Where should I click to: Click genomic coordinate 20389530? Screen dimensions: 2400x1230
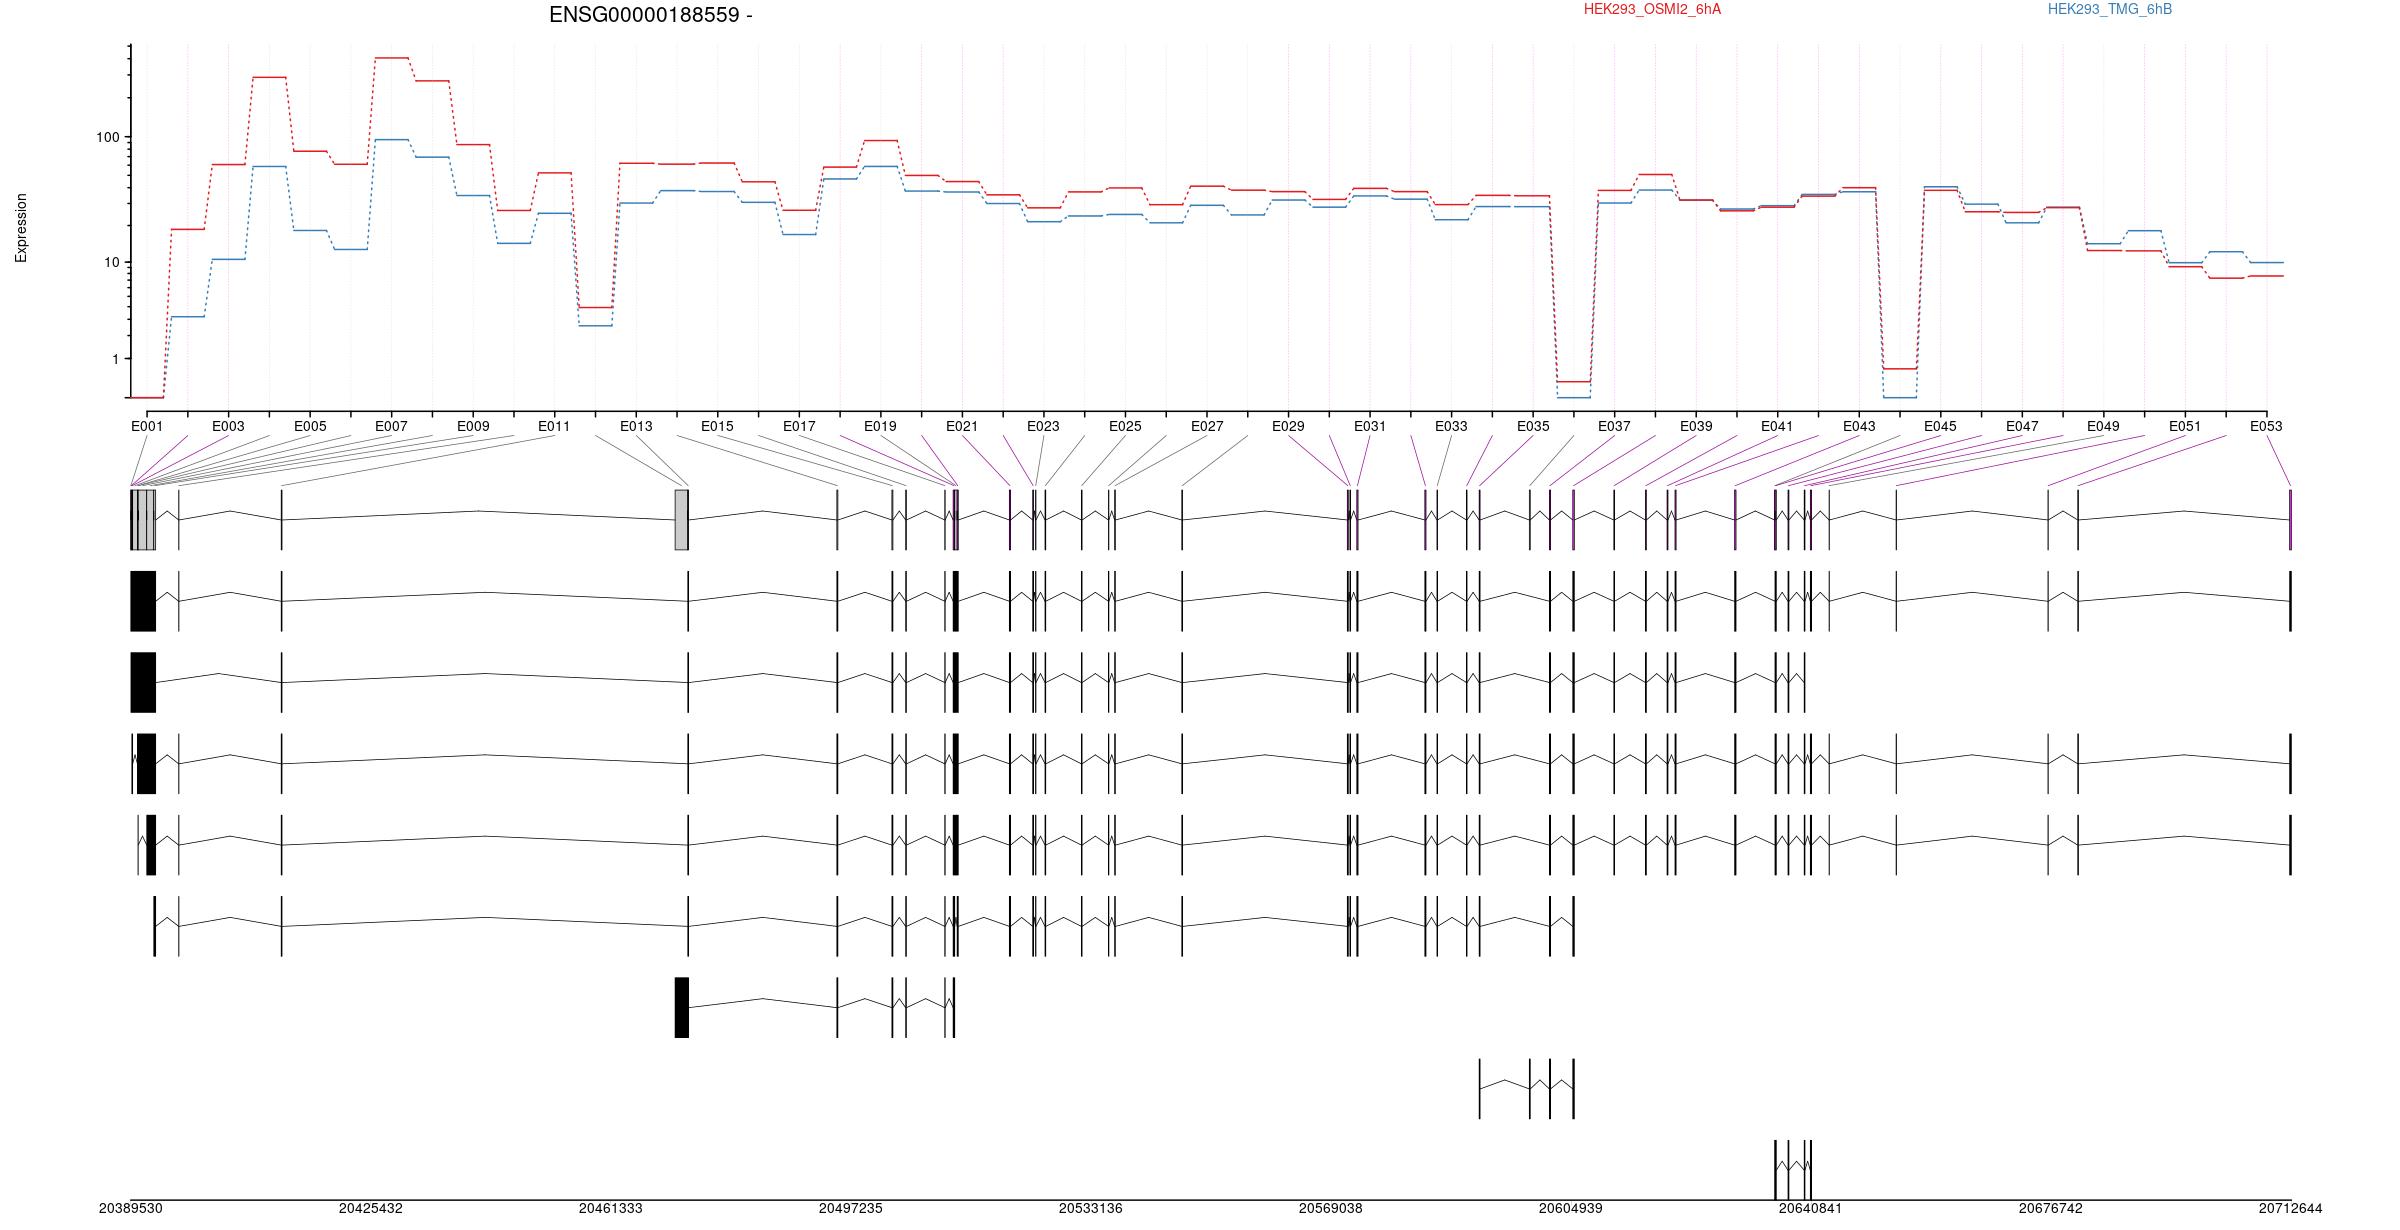point(130,1209)
